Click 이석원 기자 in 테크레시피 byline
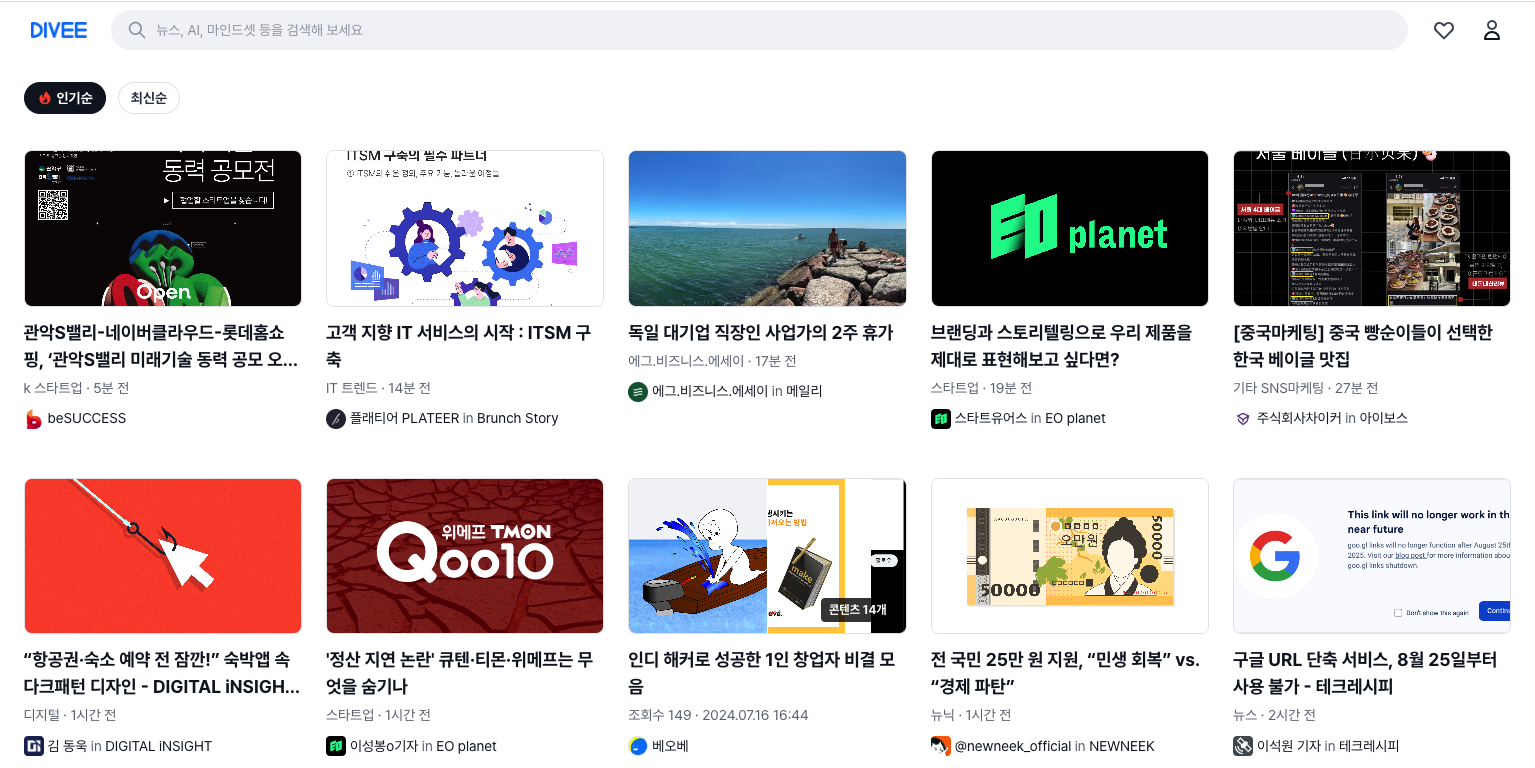The height and width of the screenshot is (768, 1535). pos(1328,746)
